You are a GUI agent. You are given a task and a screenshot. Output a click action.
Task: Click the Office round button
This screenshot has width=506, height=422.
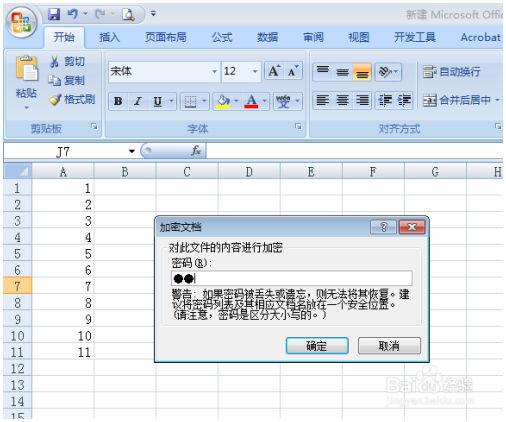pyautogui.click(x=22, y=22)
